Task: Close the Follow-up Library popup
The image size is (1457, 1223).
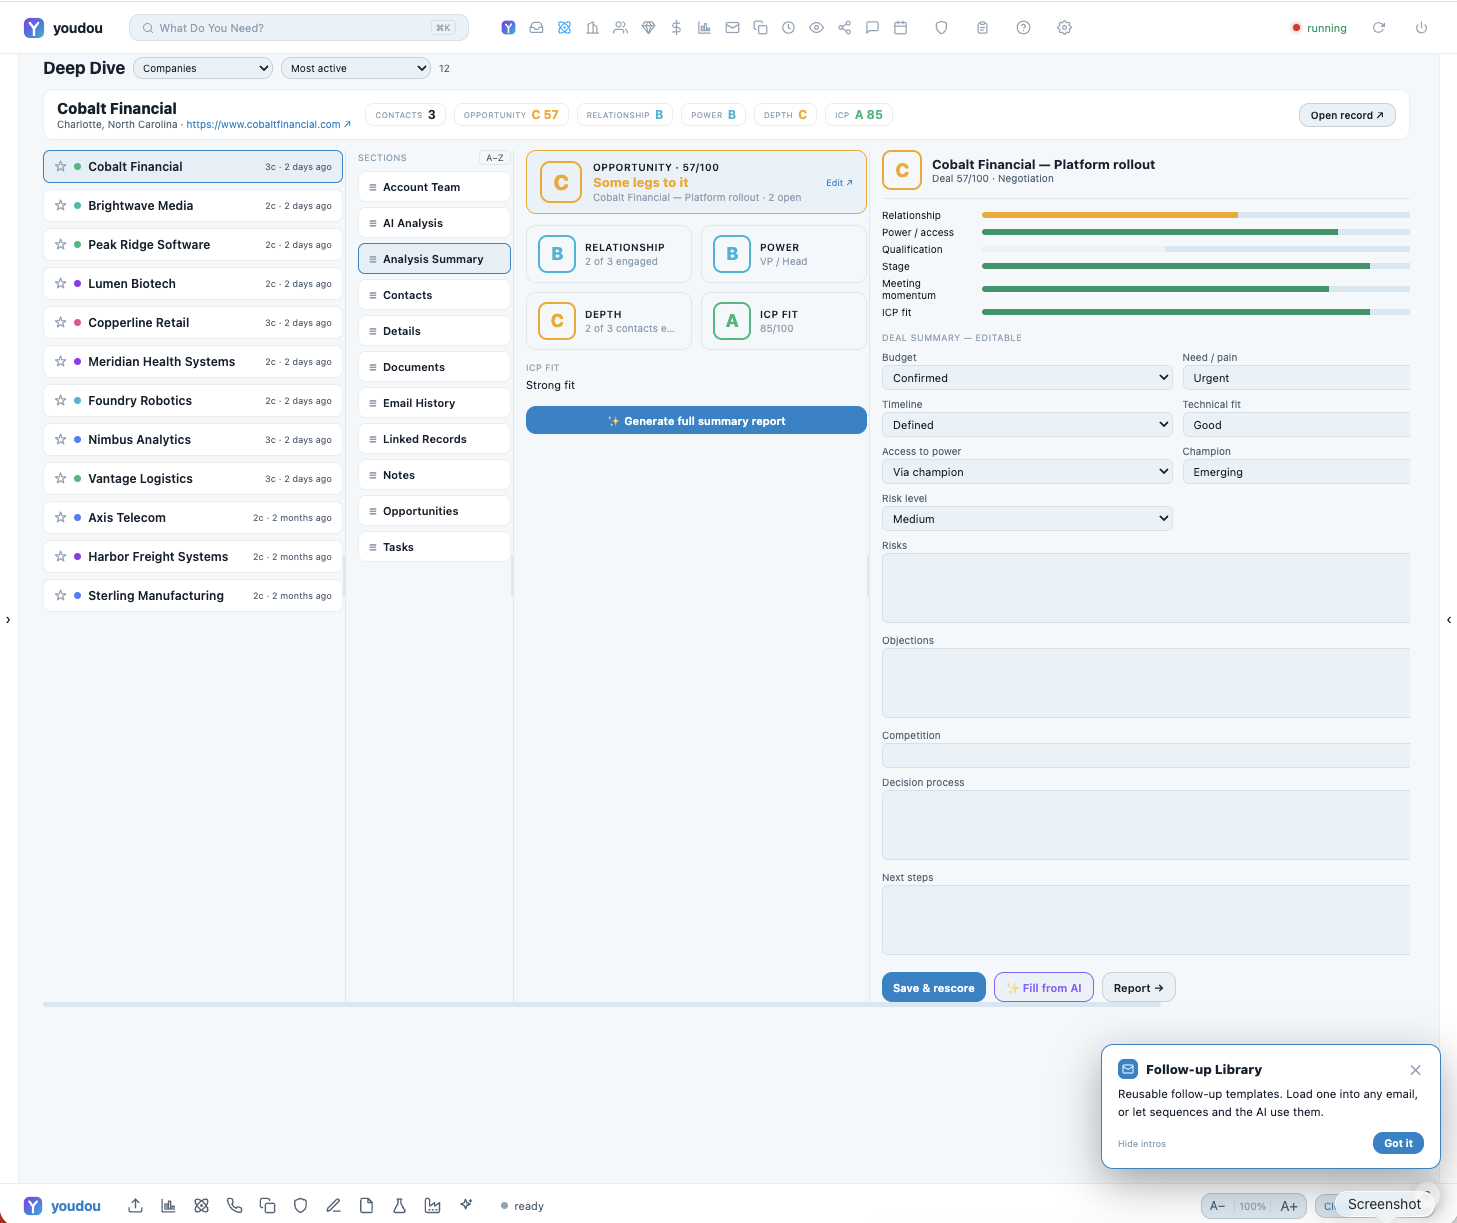Action: pyautogui.click(x=1415, y=1070)
